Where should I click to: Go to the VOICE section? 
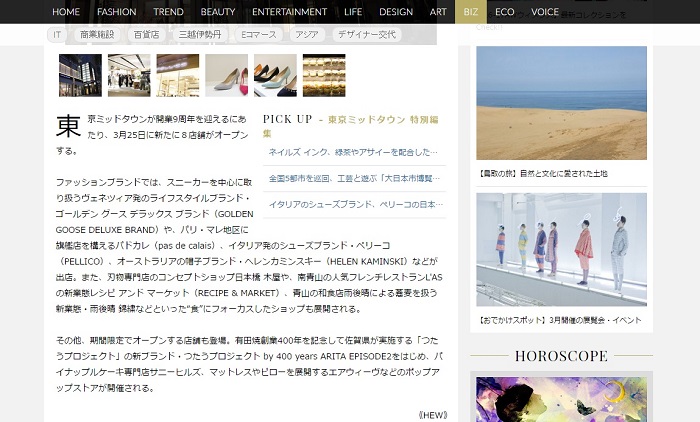point(545,12)
